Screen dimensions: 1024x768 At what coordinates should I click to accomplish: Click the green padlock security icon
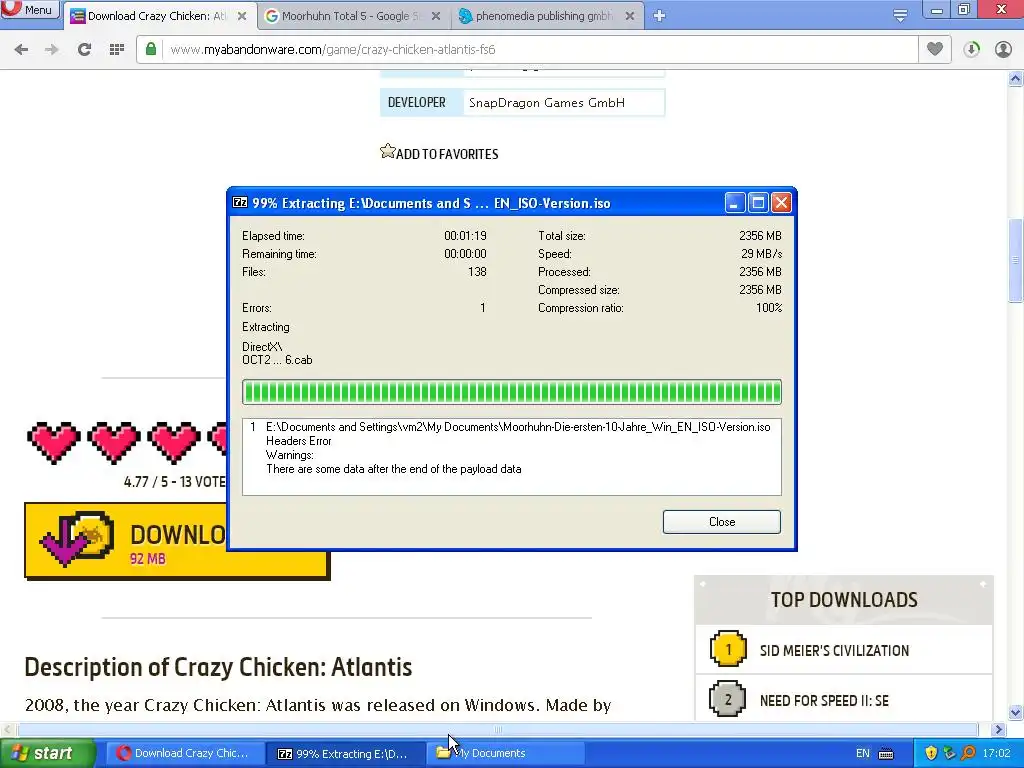(151, 49)
